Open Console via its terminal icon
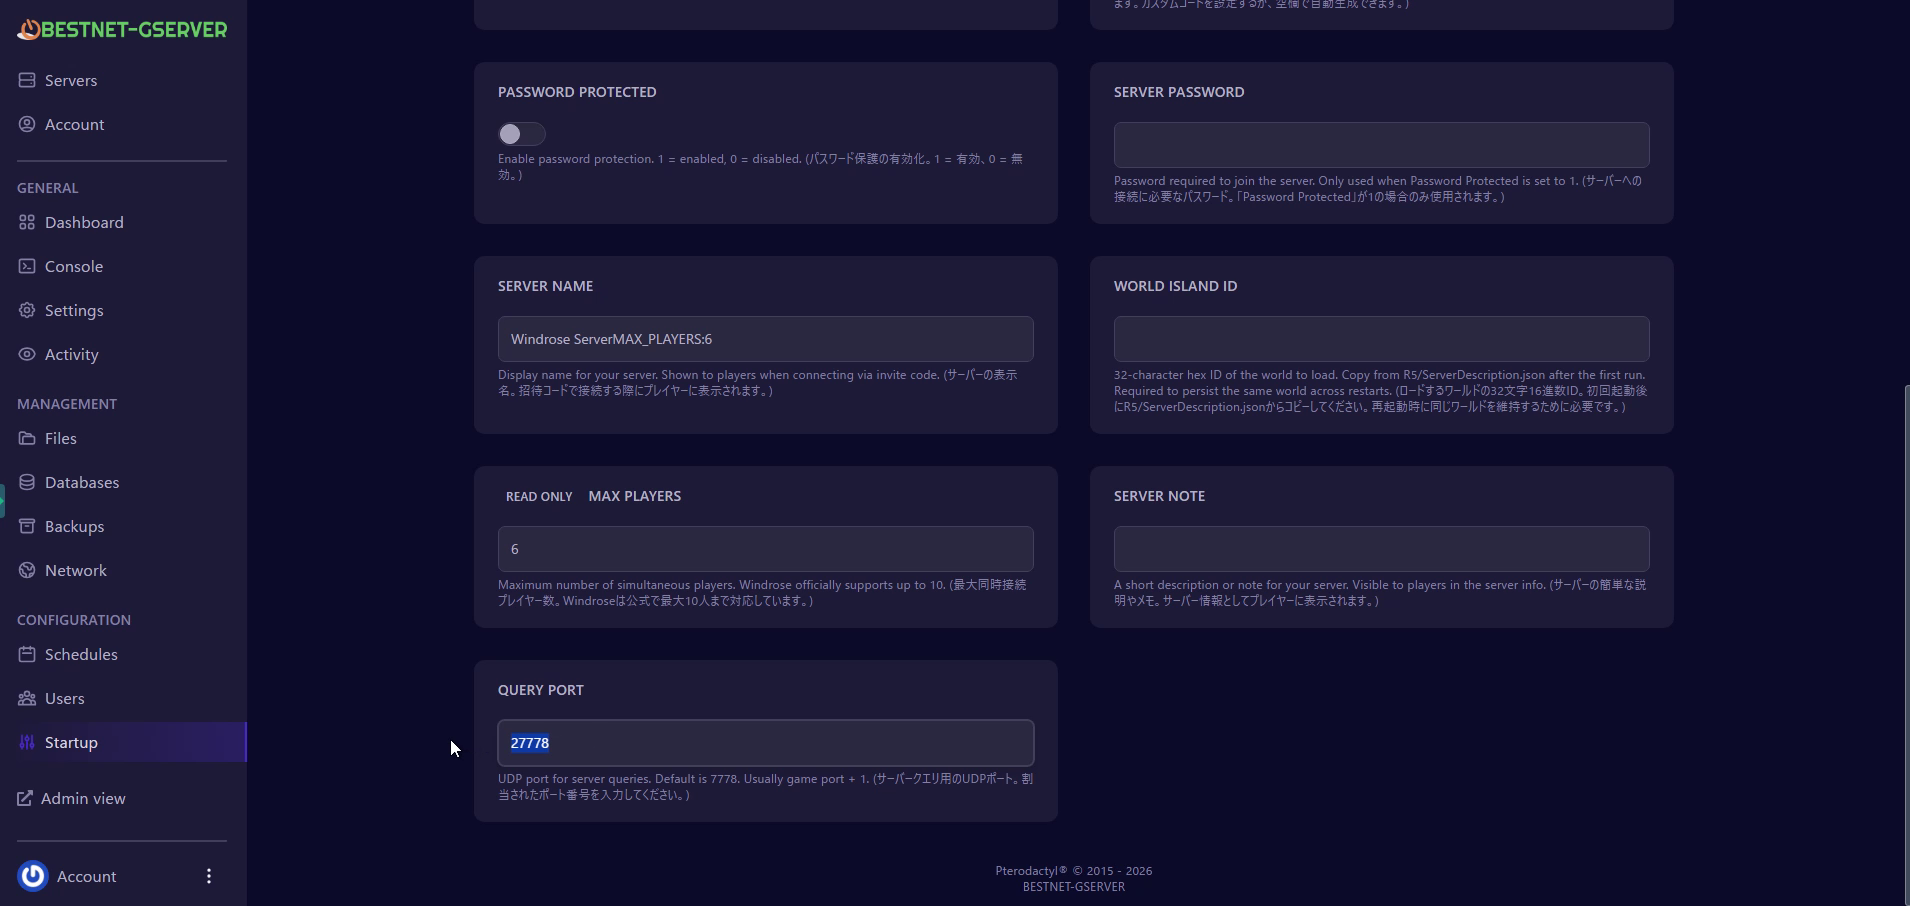Screen dimensions: 1910x906 tap(27, 266)
